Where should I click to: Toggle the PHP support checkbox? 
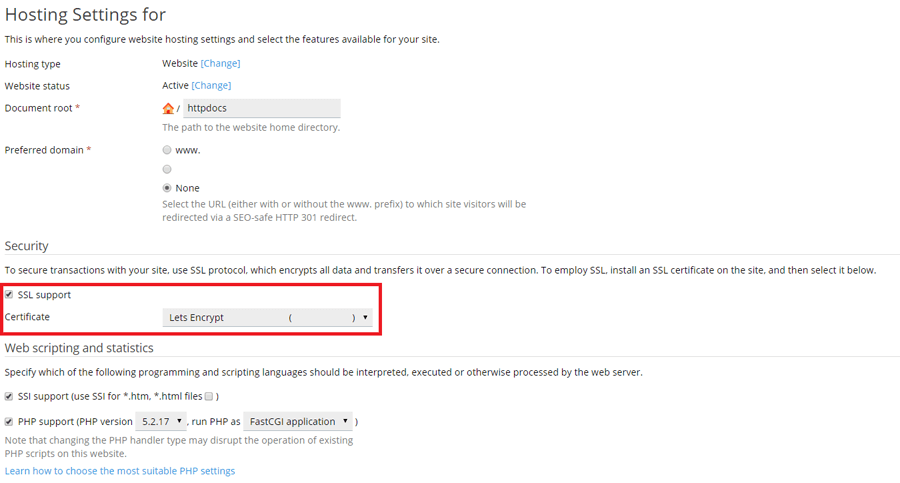(9, 422)
